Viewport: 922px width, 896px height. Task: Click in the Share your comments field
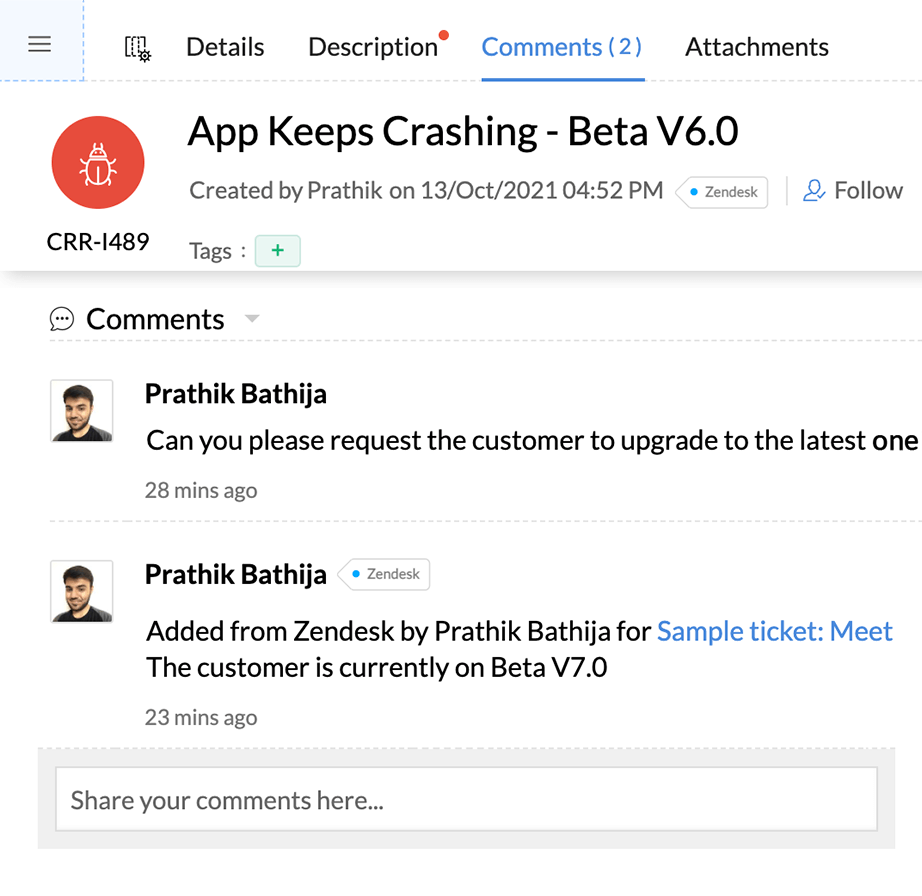(x=466, y=800)
